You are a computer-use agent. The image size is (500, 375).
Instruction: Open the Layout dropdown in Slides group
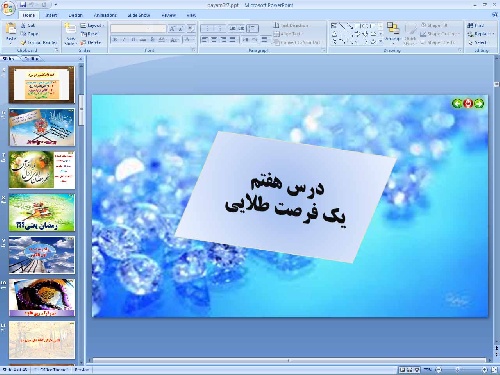tap(92, 26)
